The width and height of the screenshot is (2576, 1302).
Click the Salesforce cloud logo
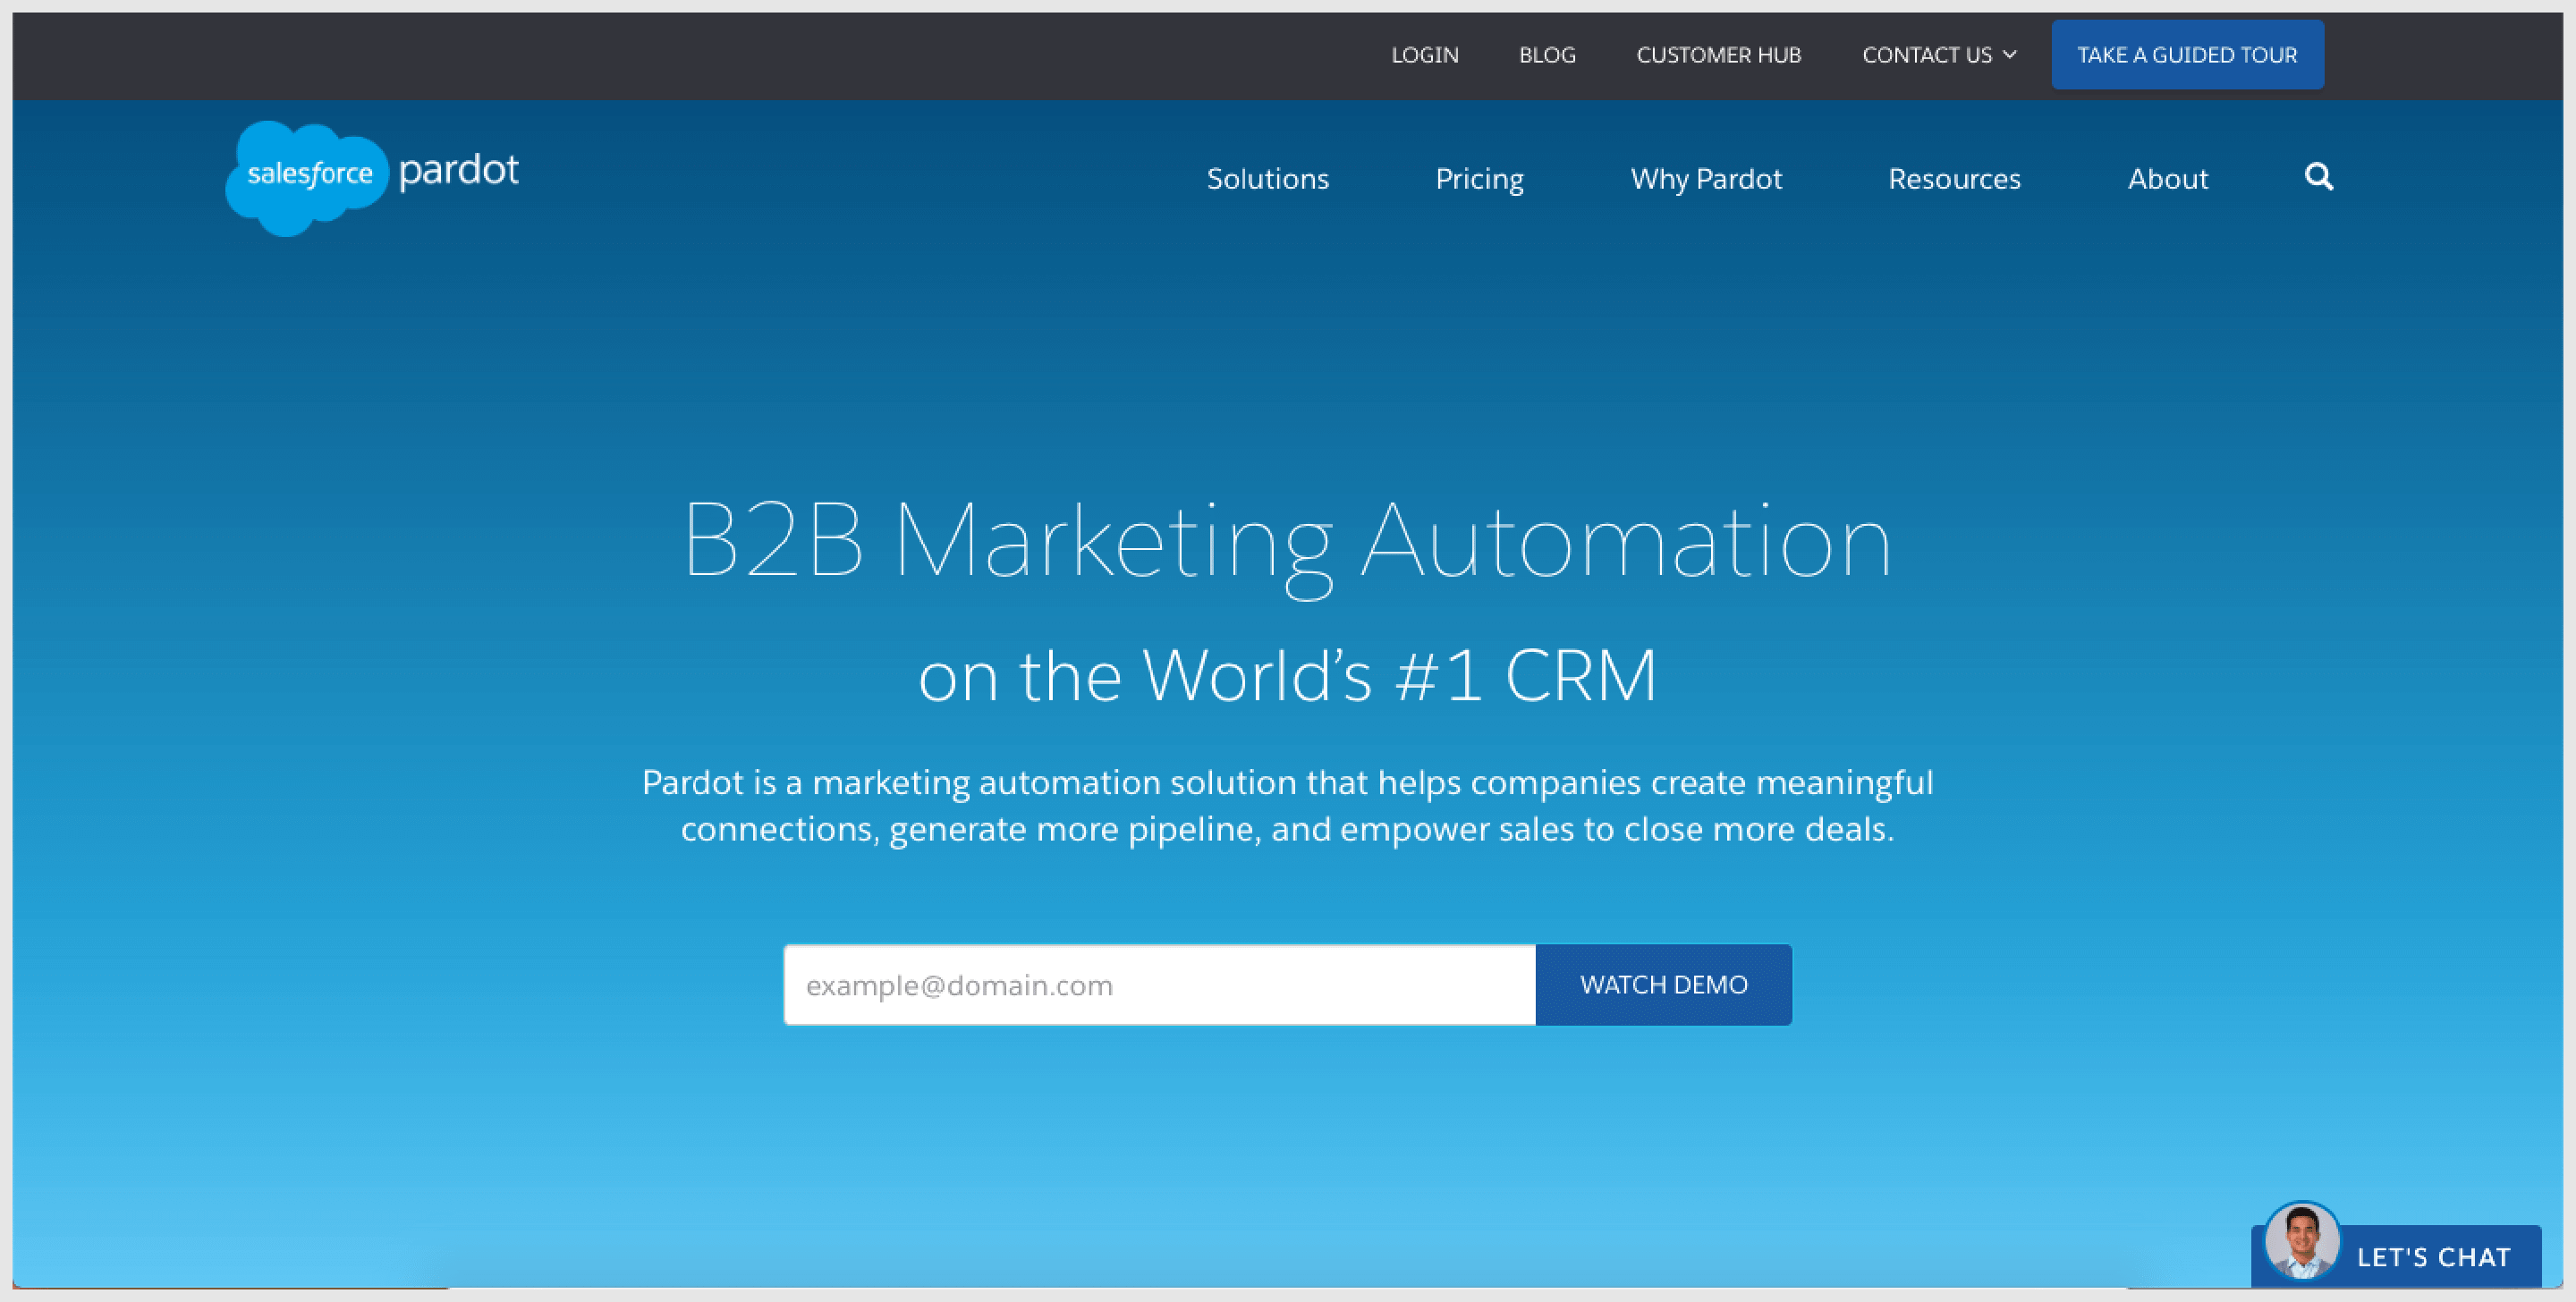[306, 178]
